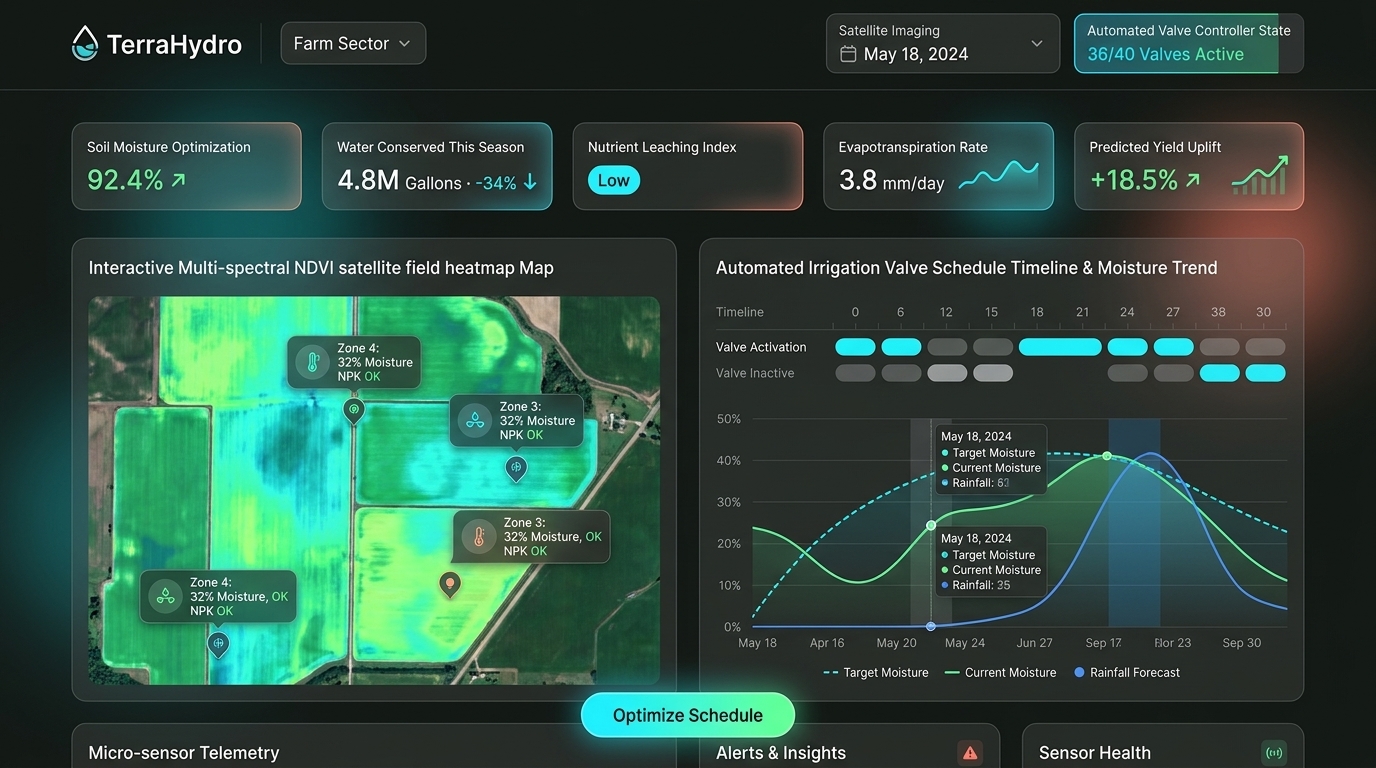Click the 4.8M Gallons value

[x=399, y=181]
